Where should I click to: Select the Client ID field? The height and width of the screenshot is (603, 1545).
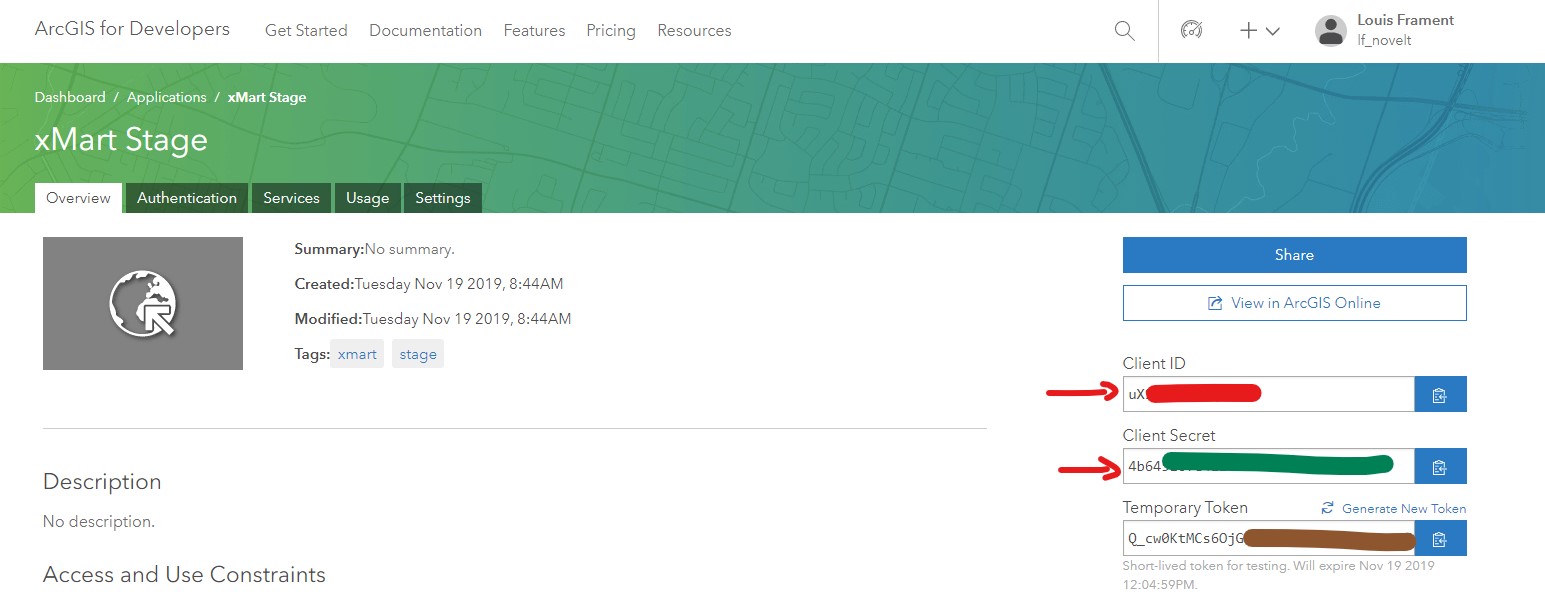[1268, 394]
